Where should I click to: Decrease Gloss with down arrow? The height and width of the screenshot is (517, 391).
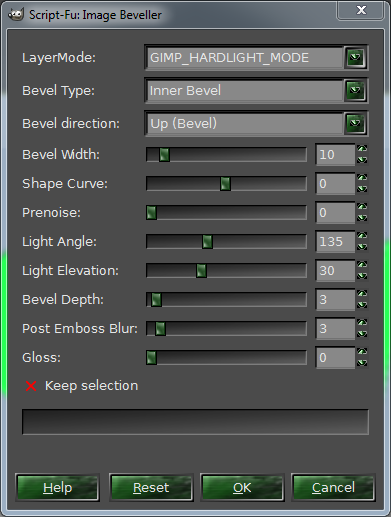(x=362, y=363)
